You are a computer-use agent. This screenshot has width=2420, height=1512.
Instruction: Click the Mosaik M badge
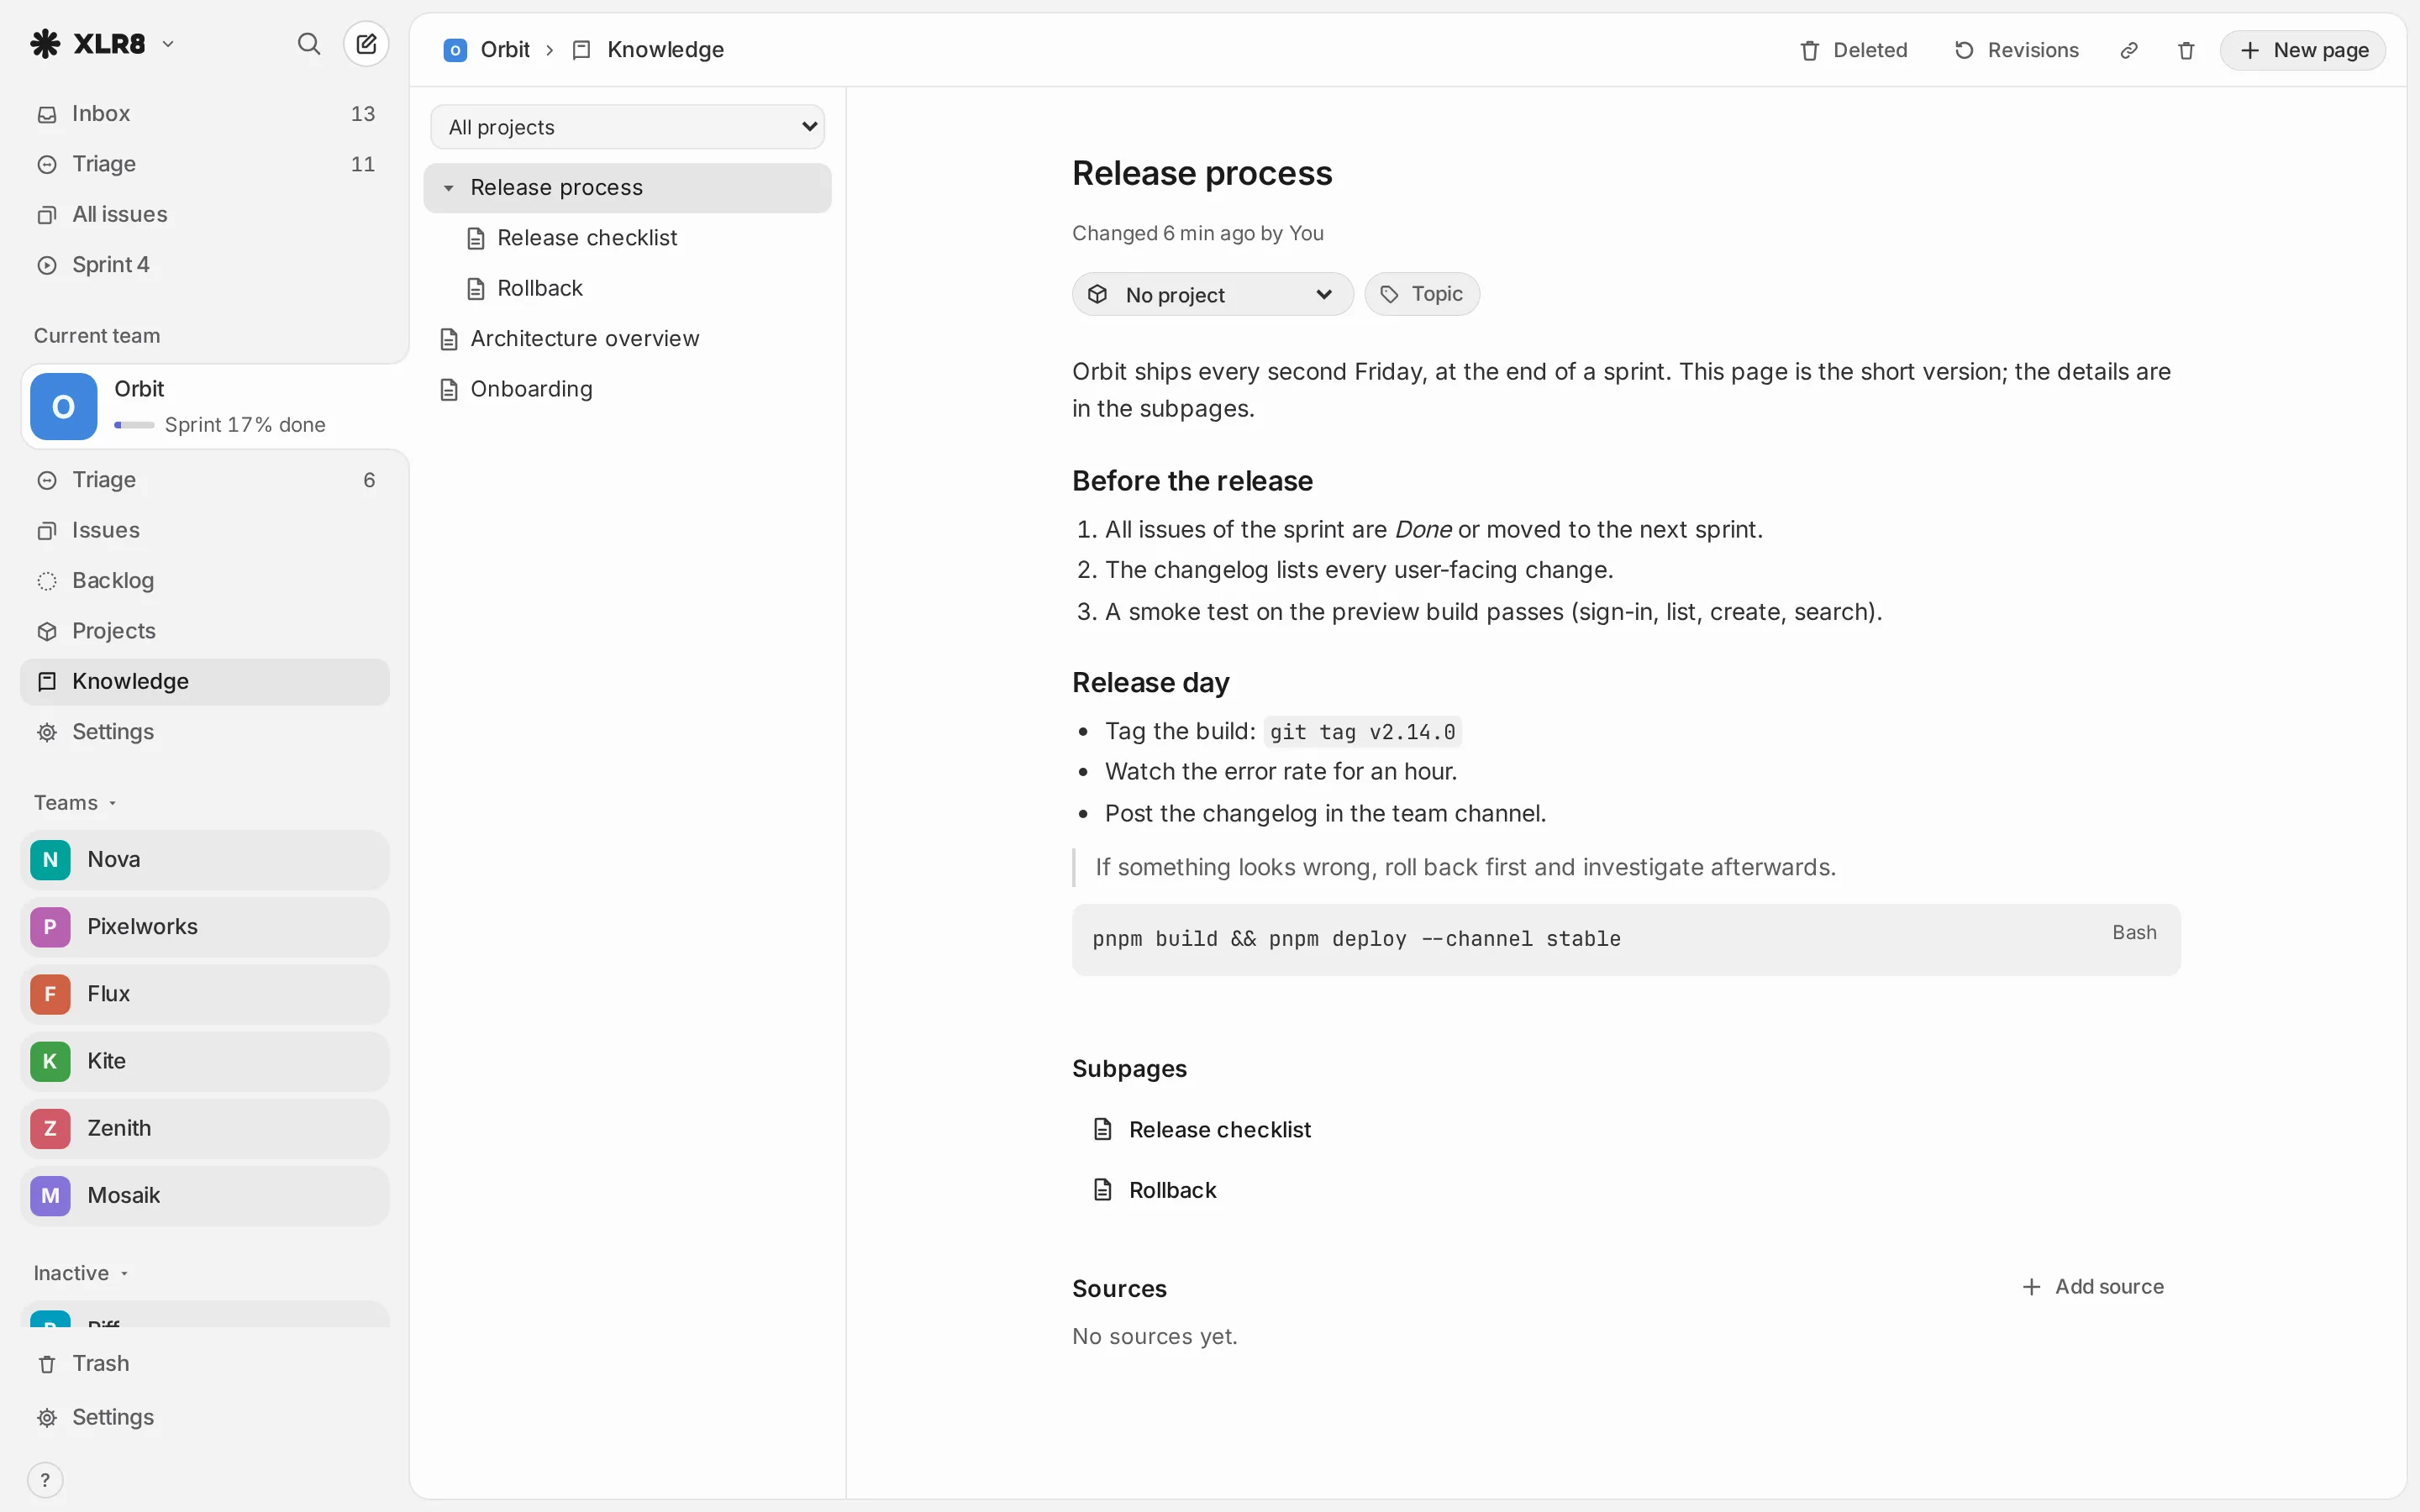(x=50, y=1195)
